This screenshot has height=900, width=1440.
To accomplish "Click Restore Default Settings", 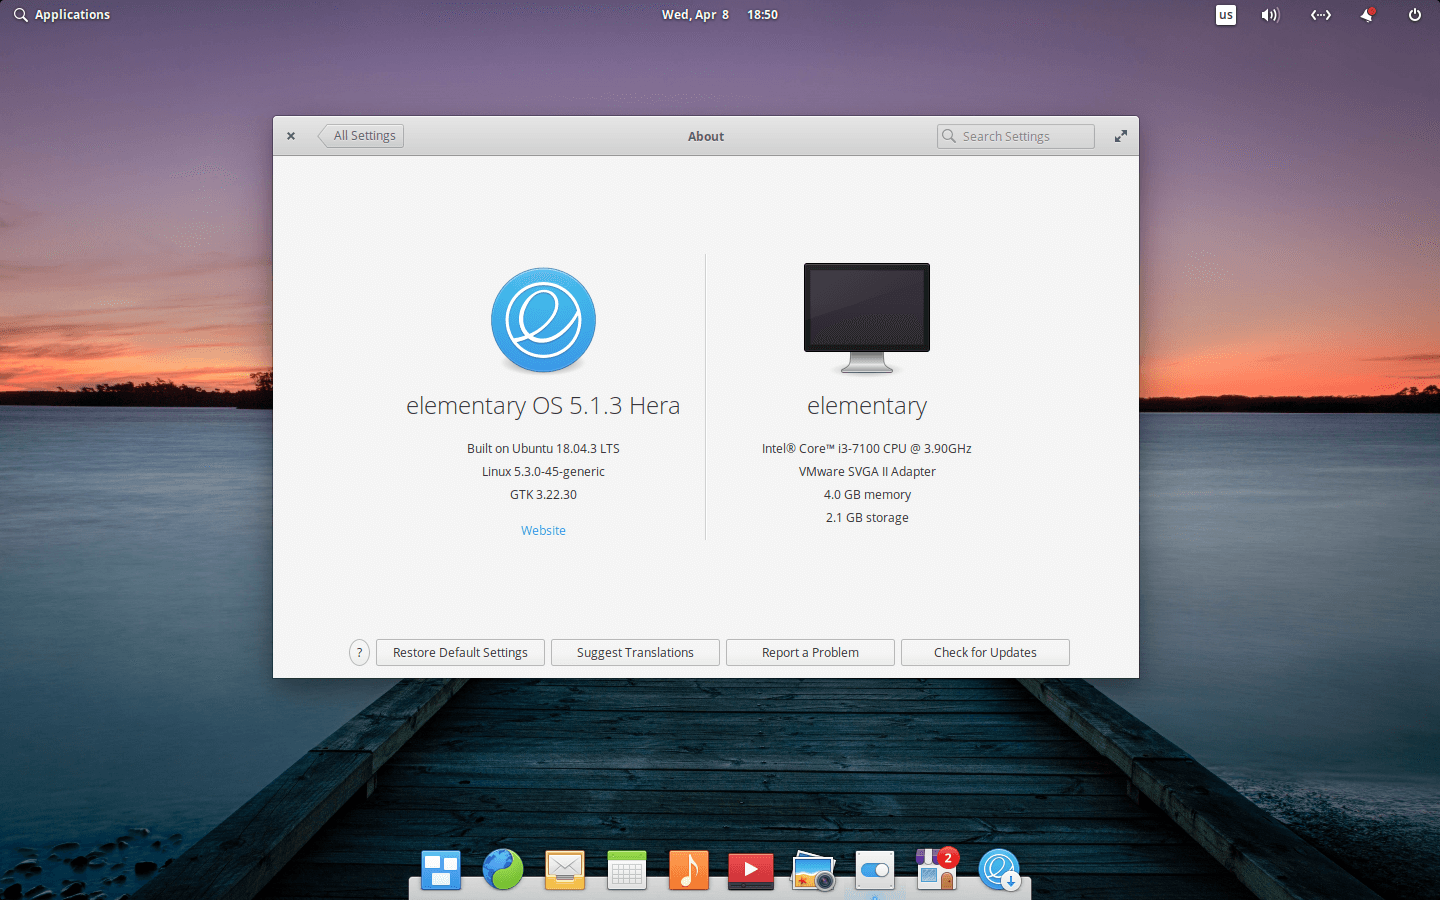I will (x=460, y=653).
